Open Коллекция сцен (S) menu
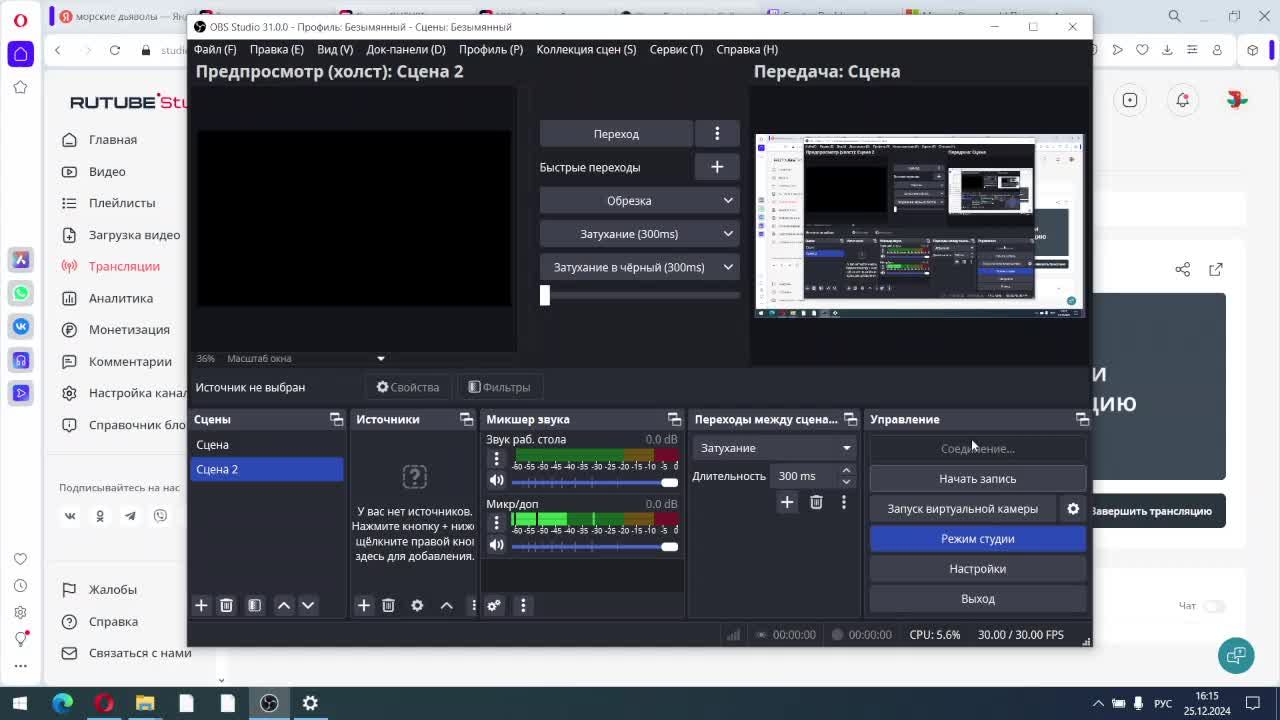The image size is (1280, 720). pyautogui.click(x=586, y=49)
